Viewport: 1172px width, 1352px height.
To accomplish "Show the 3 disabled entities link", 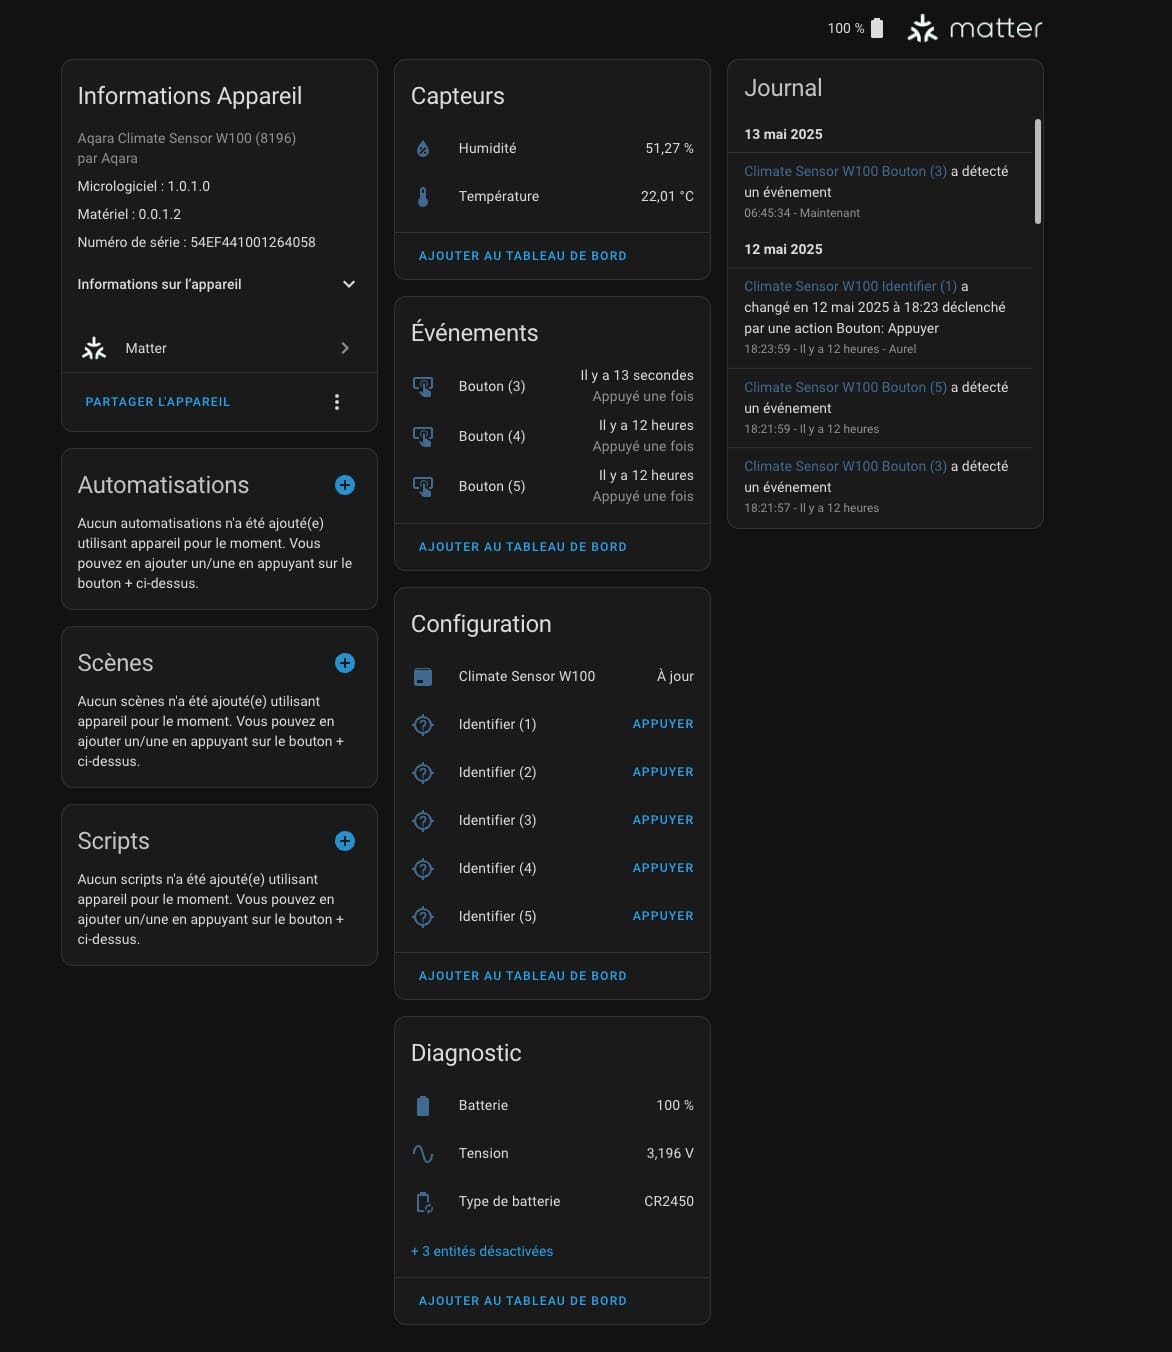I will [x=482, y=1251].
